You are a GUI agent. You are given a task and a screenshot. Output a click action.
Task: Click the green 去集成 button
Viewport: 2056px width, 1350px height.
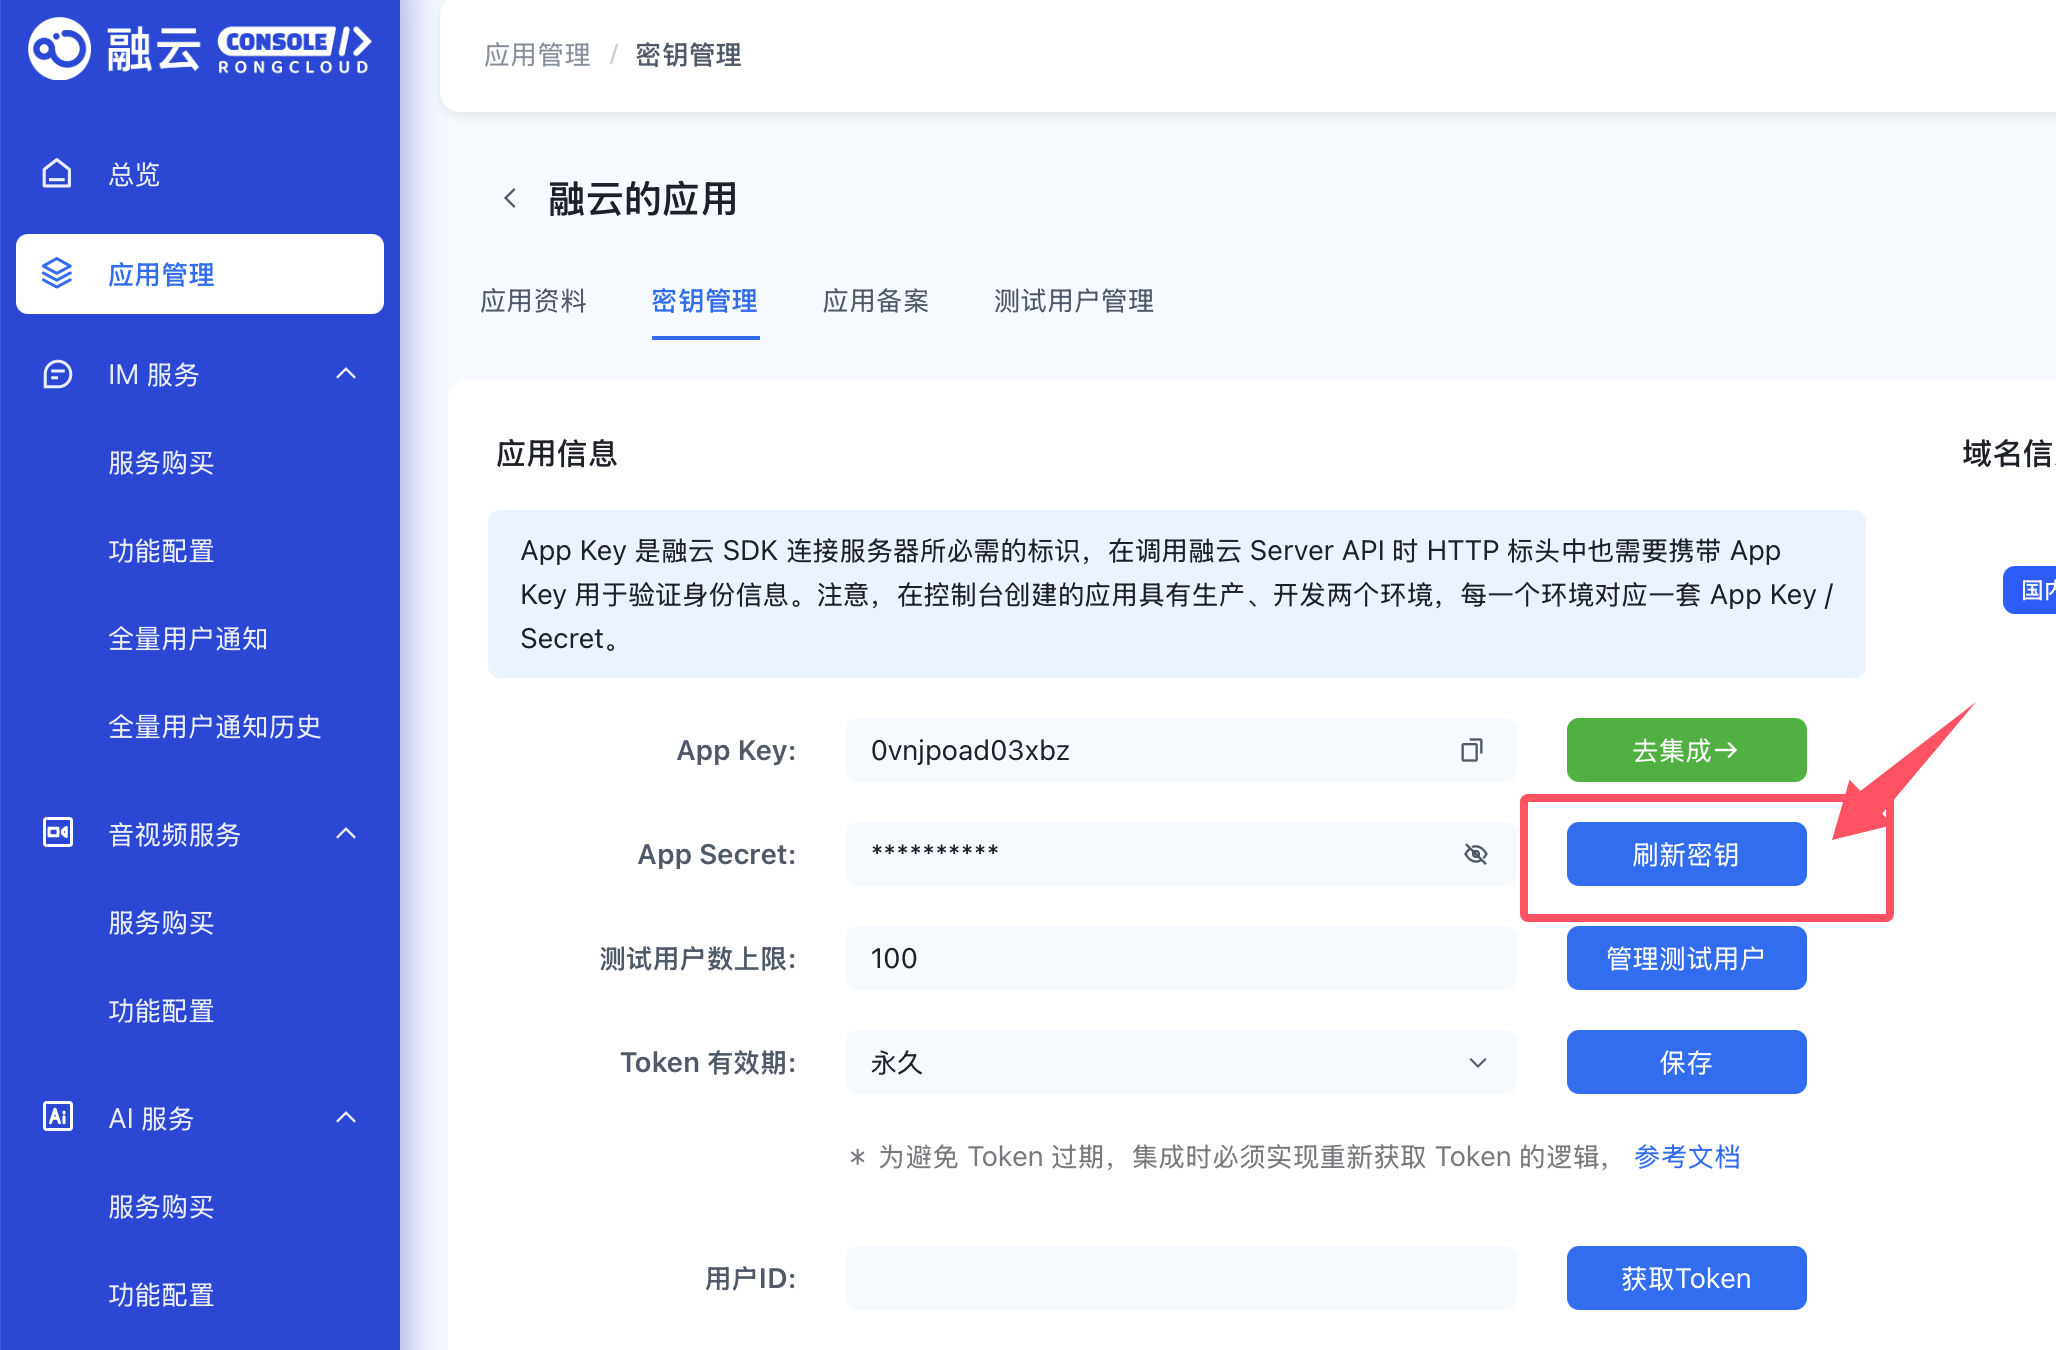click(1686, 750)
